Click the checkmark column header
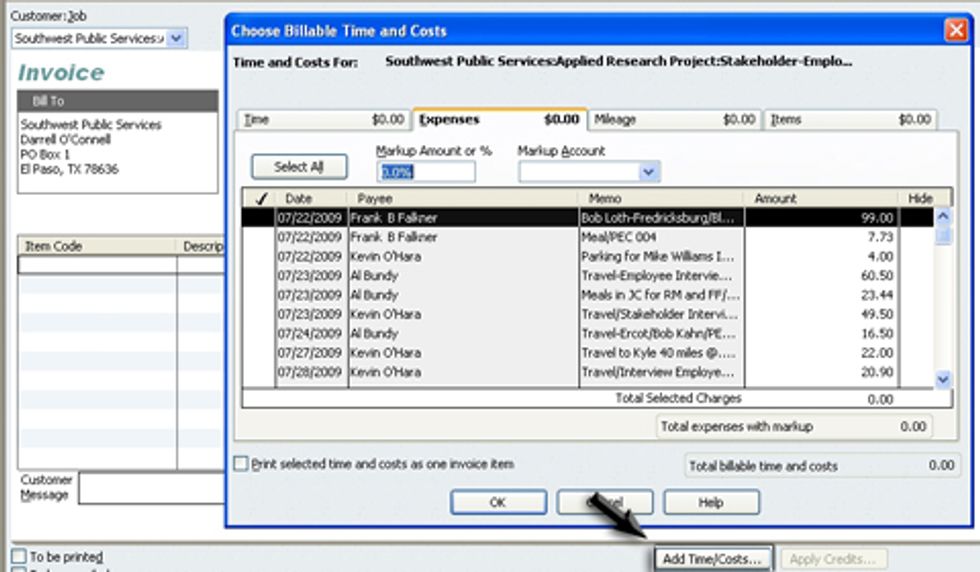 (x=261, y=199)
